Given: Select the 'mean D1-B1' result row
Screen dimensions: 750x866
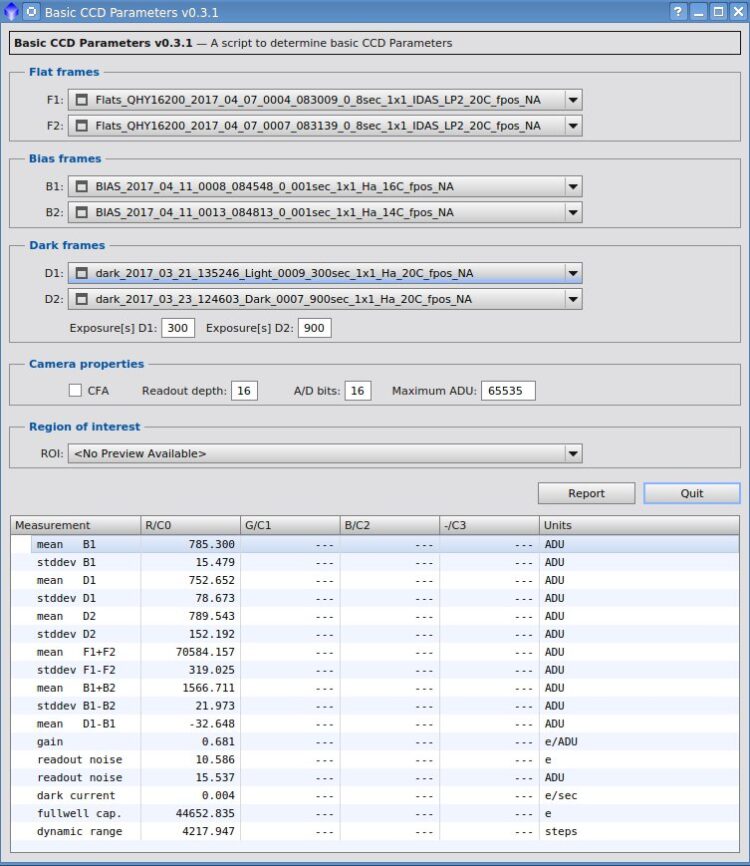Looking at the screenshot, I should (x=375, y=724).
